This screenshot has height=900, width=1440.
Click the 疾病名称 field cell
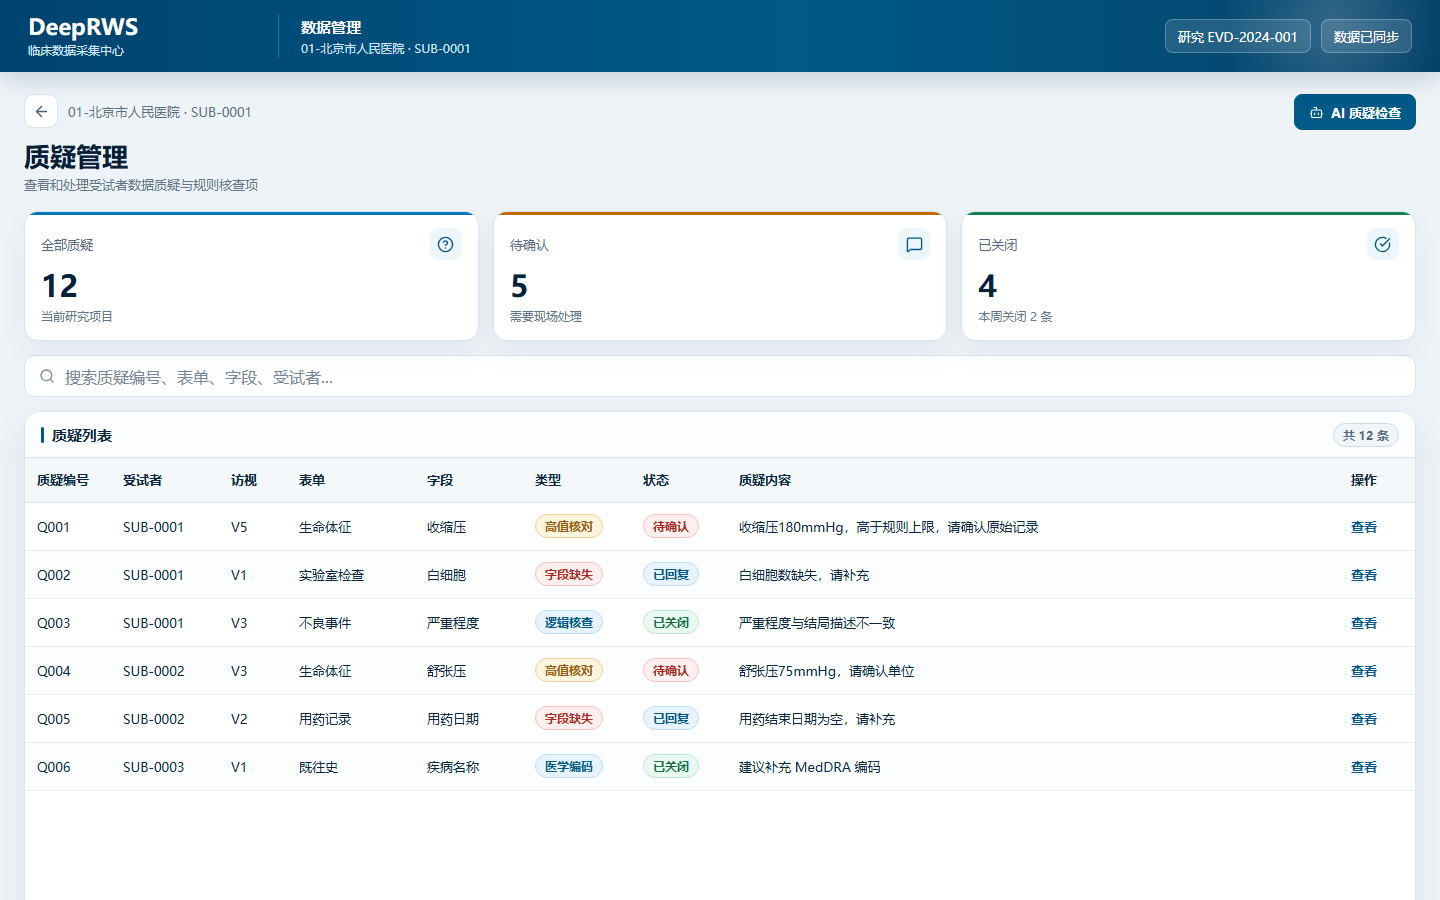pyautogui.click(x=453, y=767)
